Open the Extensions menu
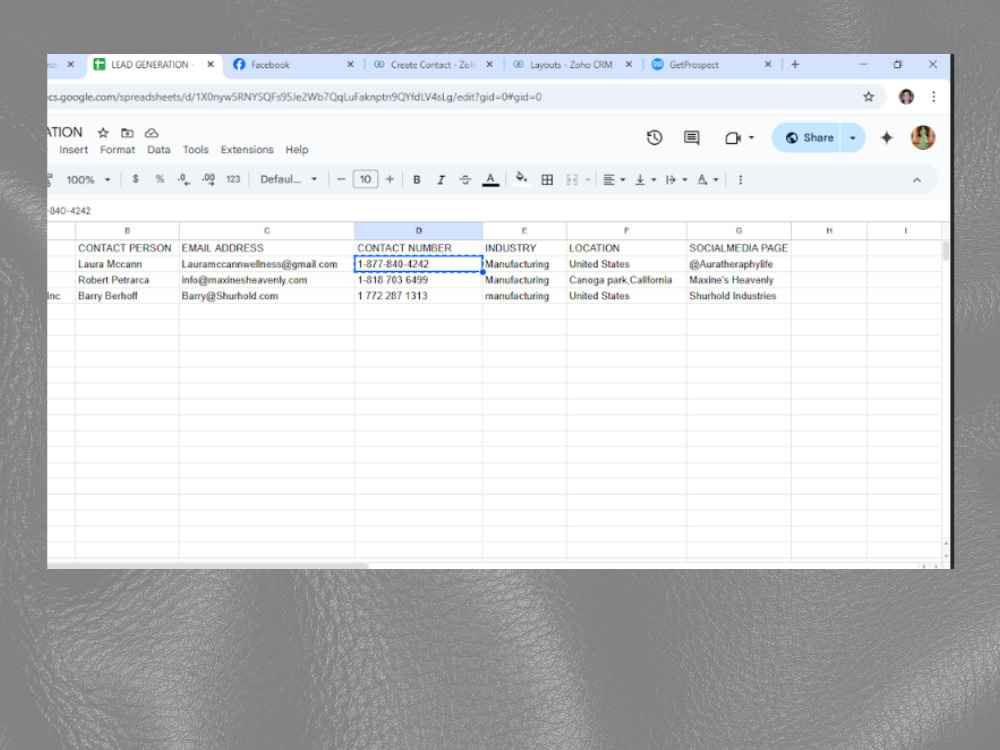1000x750 pixels. pos(247,149)
